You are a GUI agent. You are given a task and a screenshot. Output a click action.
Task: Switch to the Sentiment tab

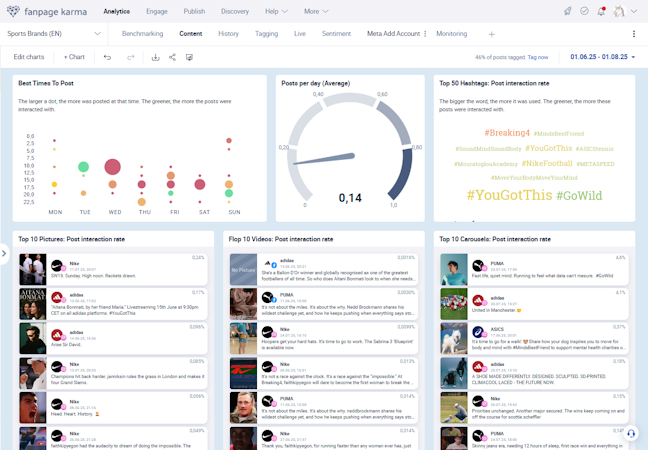pyautogui.click(x=336, y=34)
